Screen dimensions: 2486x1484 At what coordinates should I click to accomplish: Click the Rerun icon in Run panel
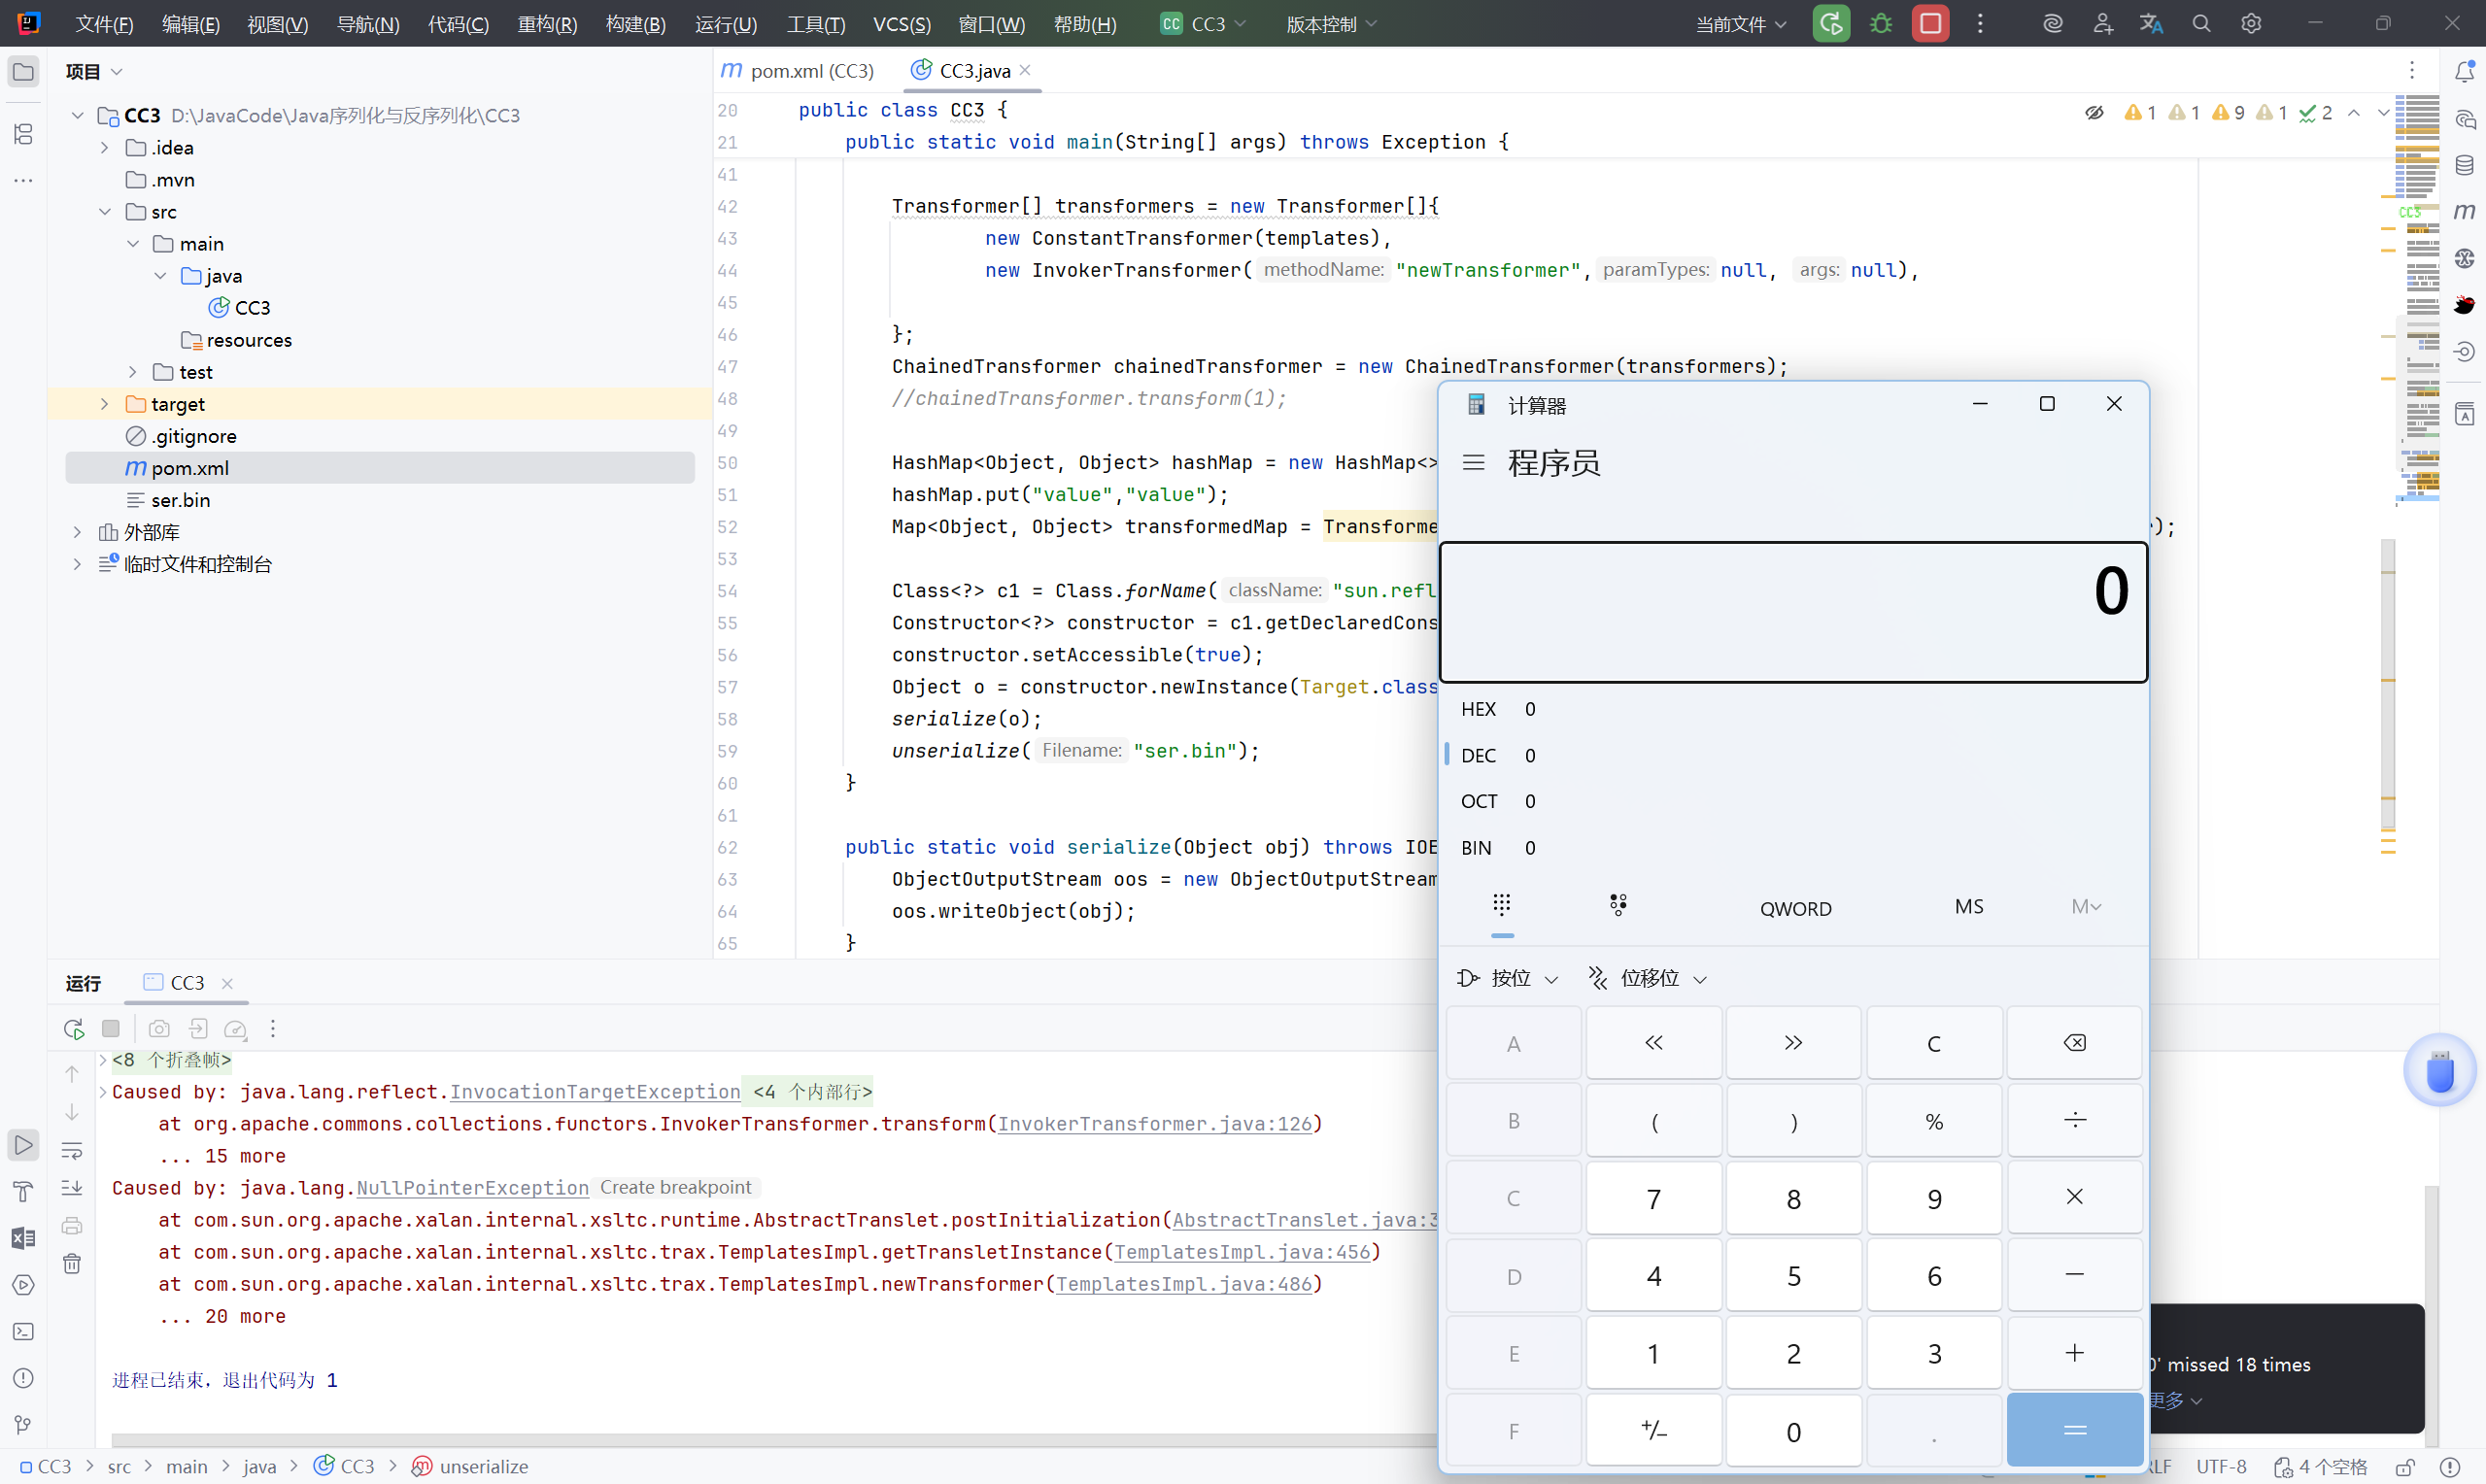[x=74, y=1028]
